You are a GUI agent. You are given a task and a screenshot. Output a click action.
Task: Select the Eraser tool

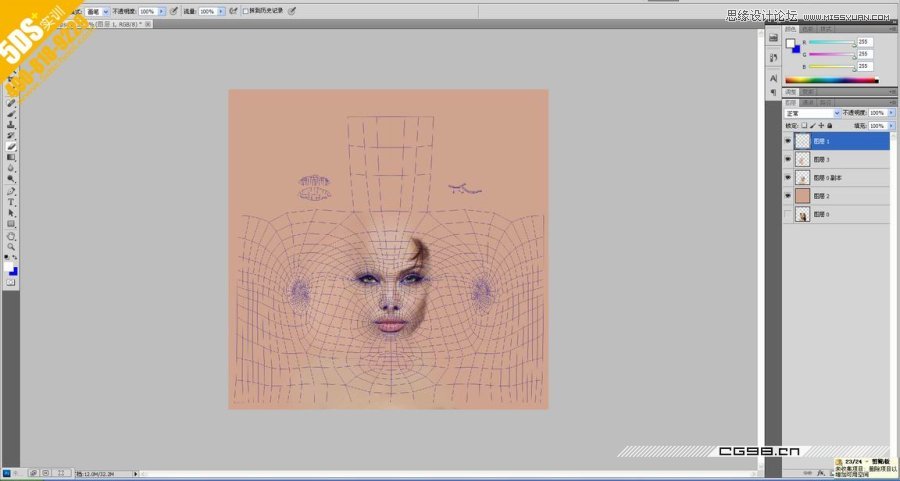coord(11,146)
